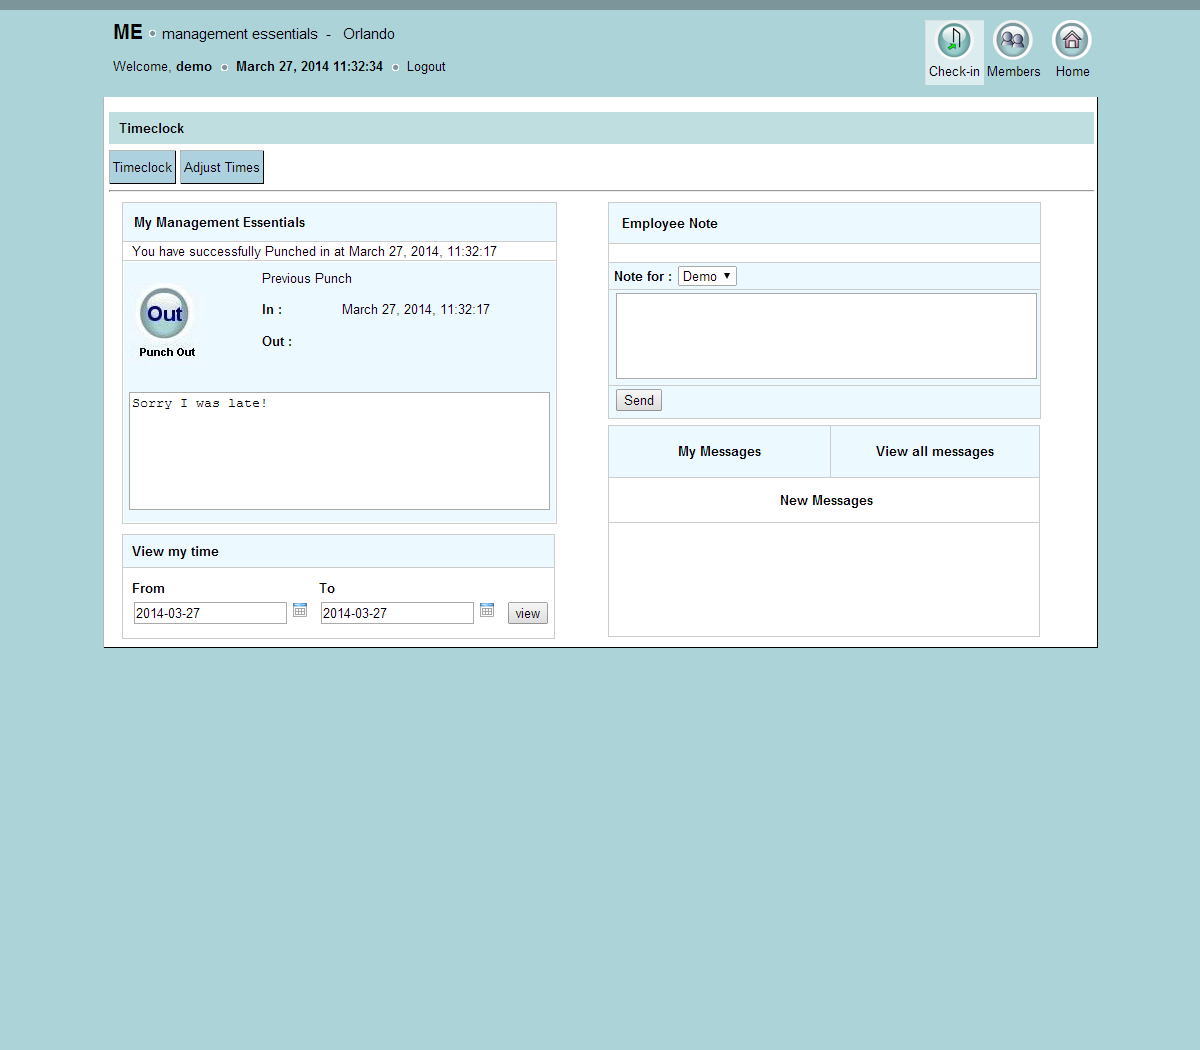Click the New Messages heading
The image size is (1200, 1050).
click(x=826, y=500)
